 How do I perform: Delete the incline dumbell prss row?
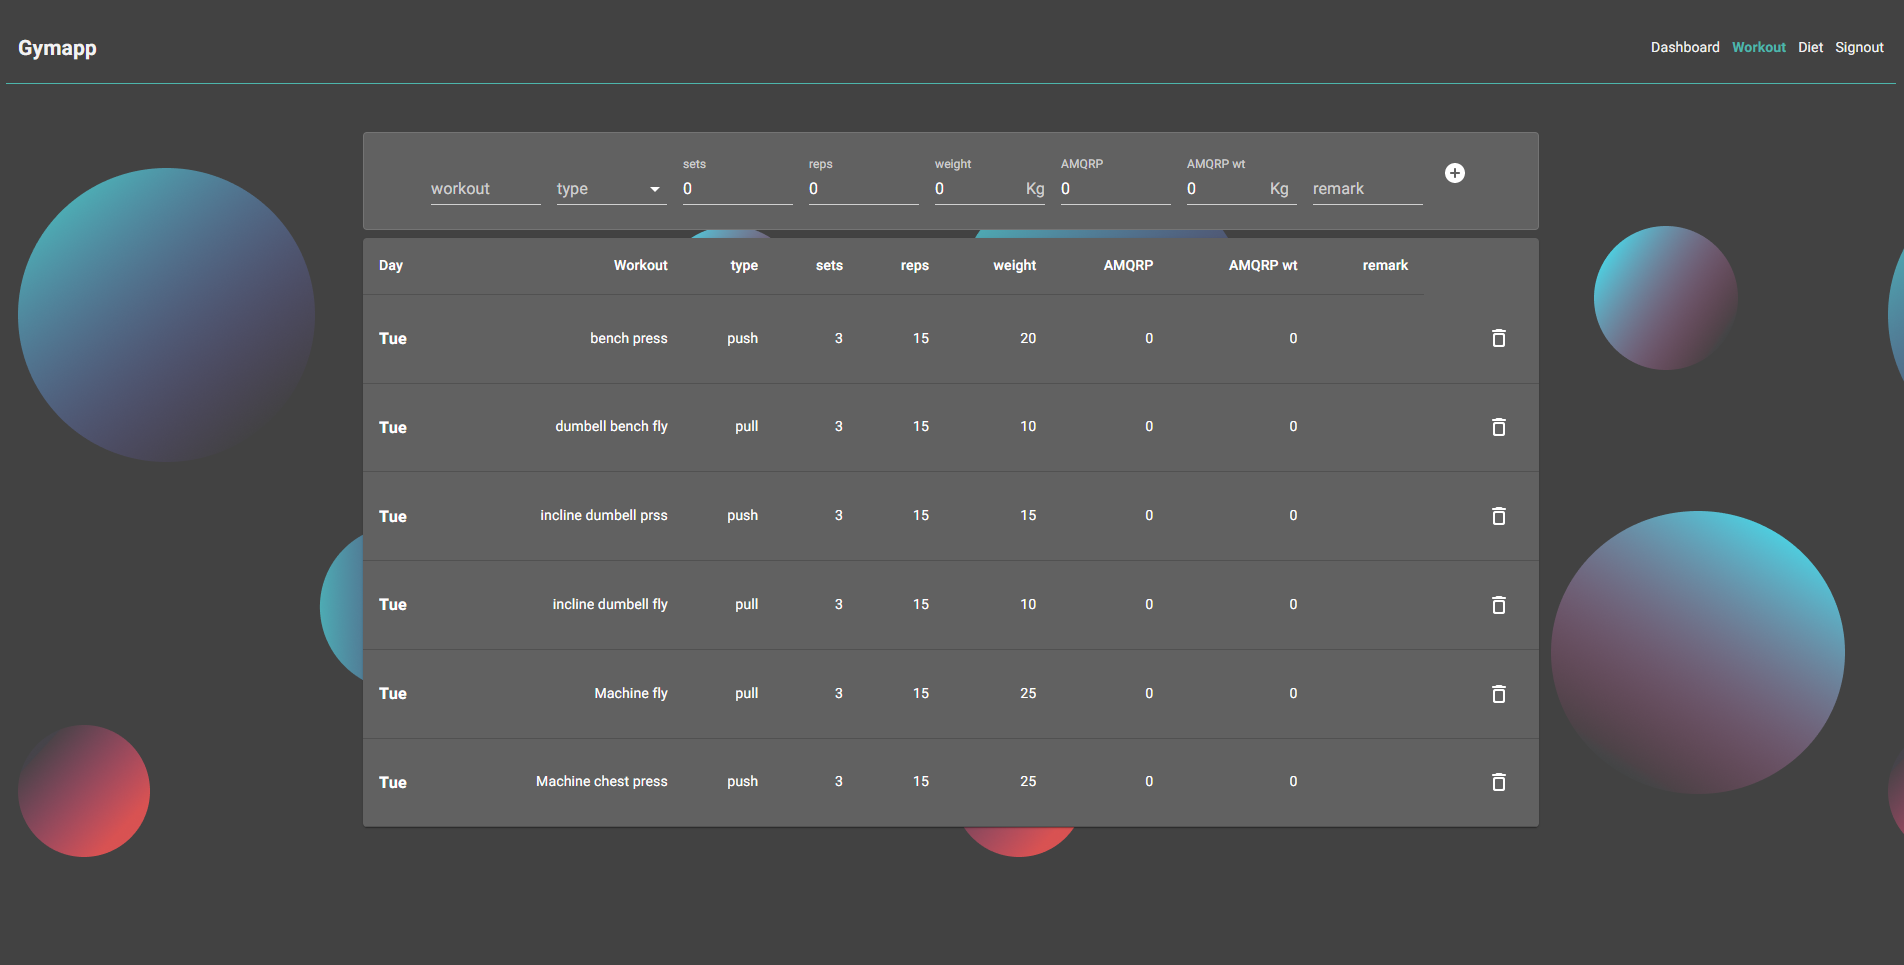click(1498, 516)
